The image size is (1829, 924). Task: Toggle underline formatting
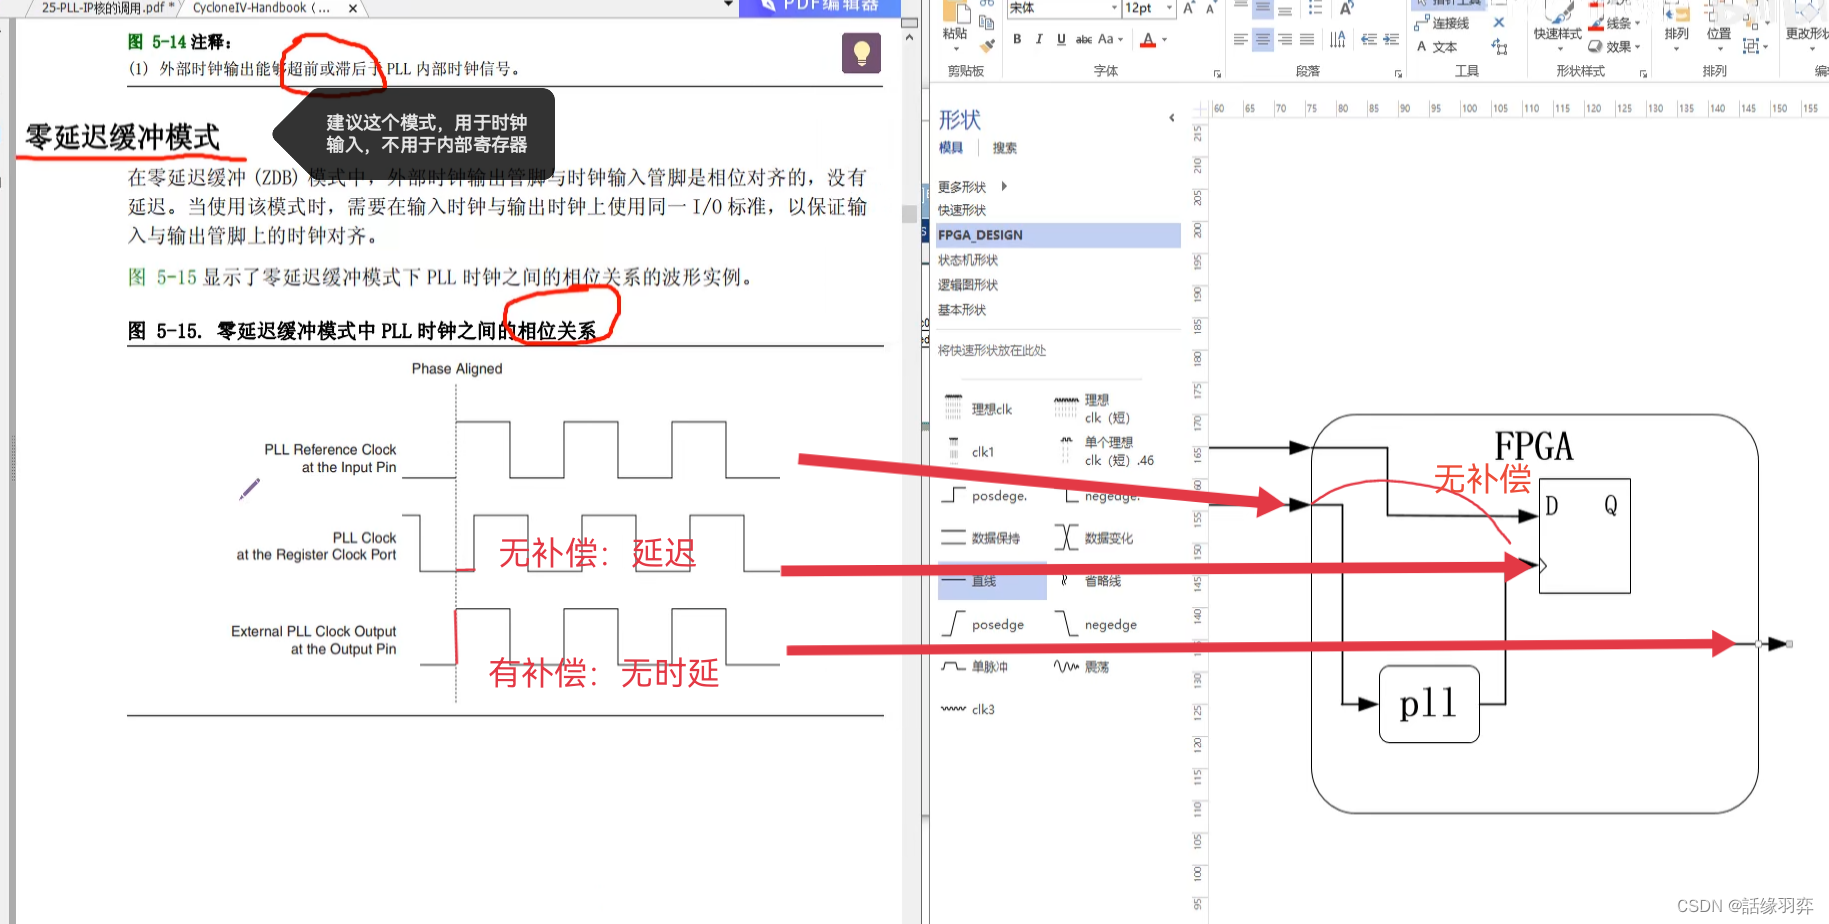(1061, 39)
